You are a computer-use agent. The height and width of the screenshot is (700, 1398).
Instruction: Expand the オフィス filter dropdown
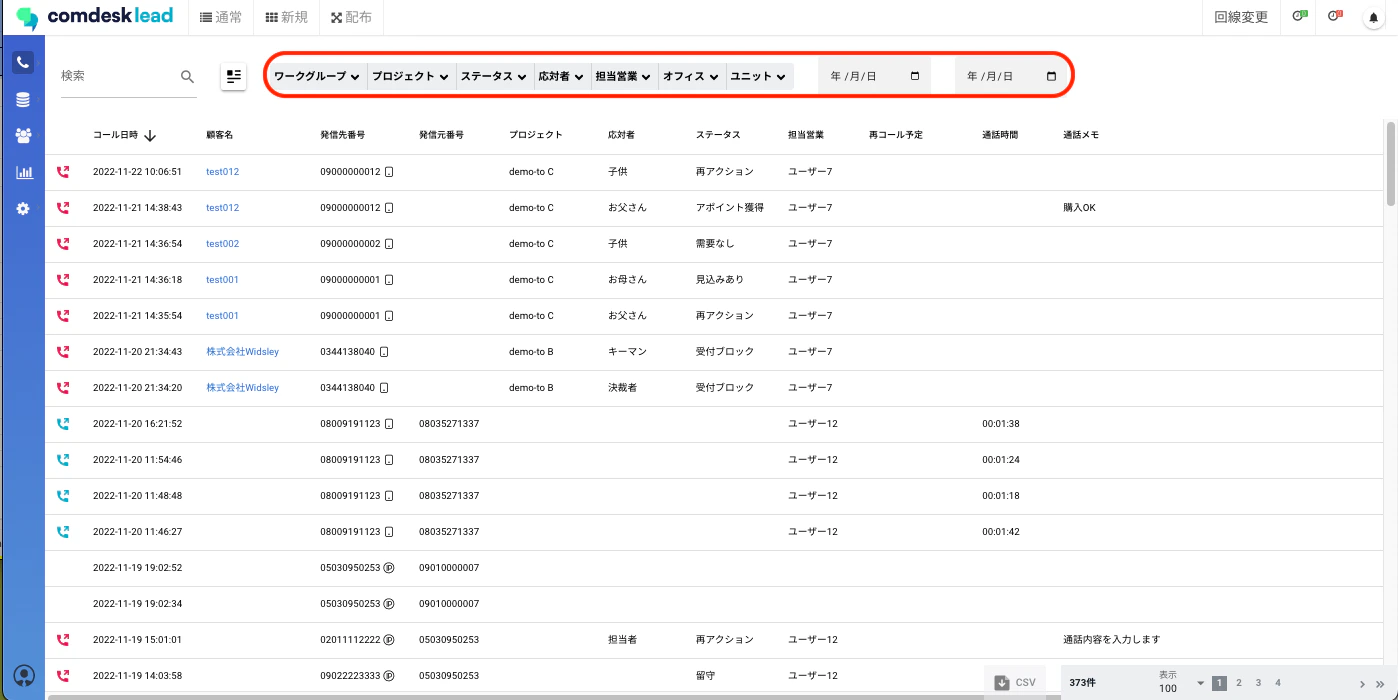691,76
